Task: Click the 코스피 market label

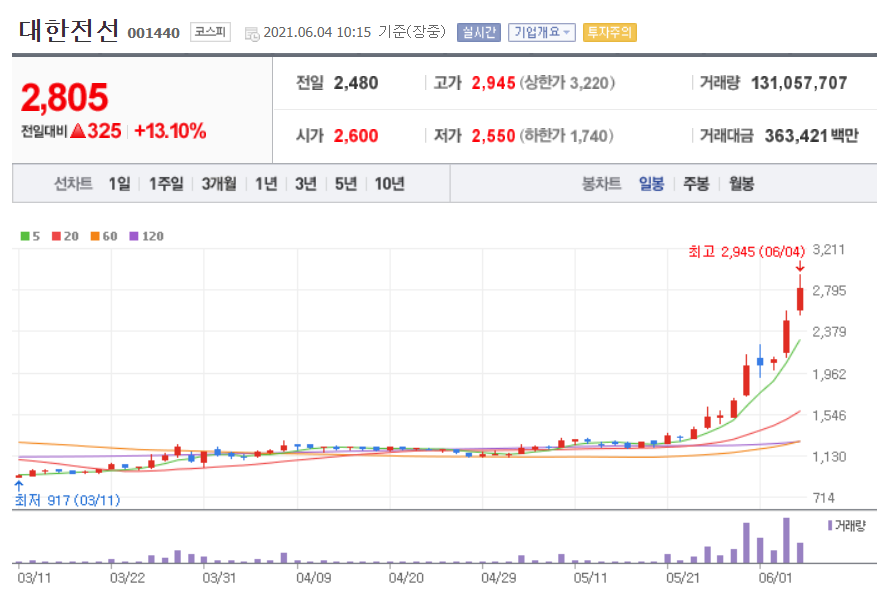Action: point(210,32)
